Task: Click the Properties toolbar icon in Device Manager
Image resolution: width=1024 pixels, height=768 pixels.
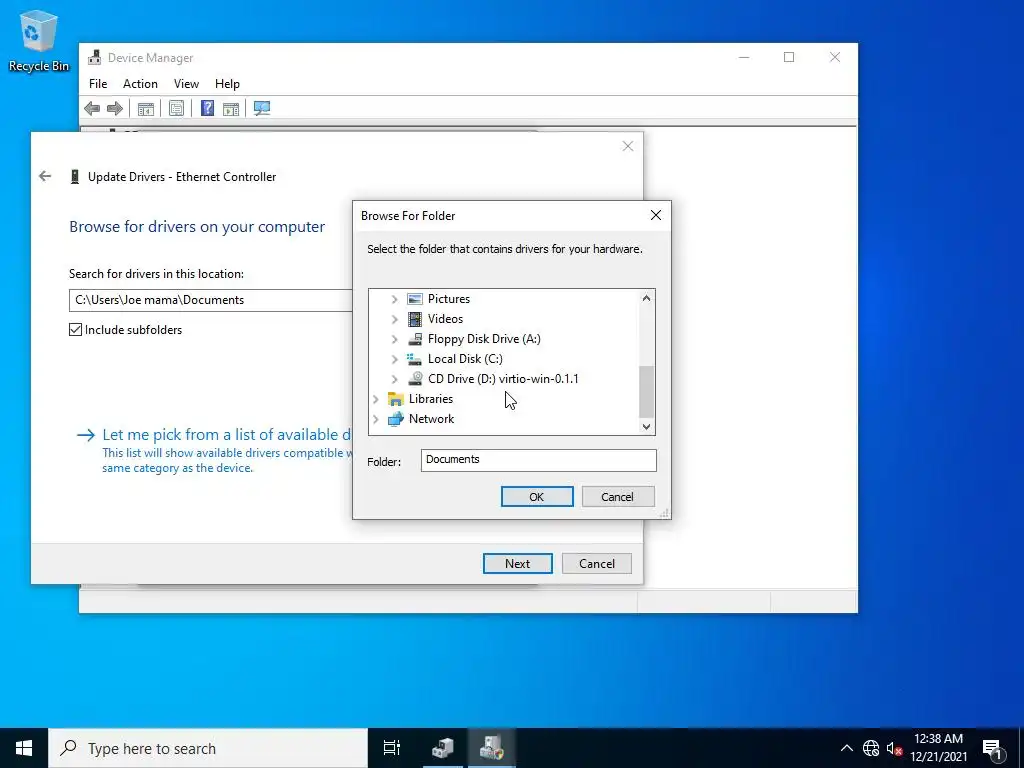Action: [x=176, y=108]
